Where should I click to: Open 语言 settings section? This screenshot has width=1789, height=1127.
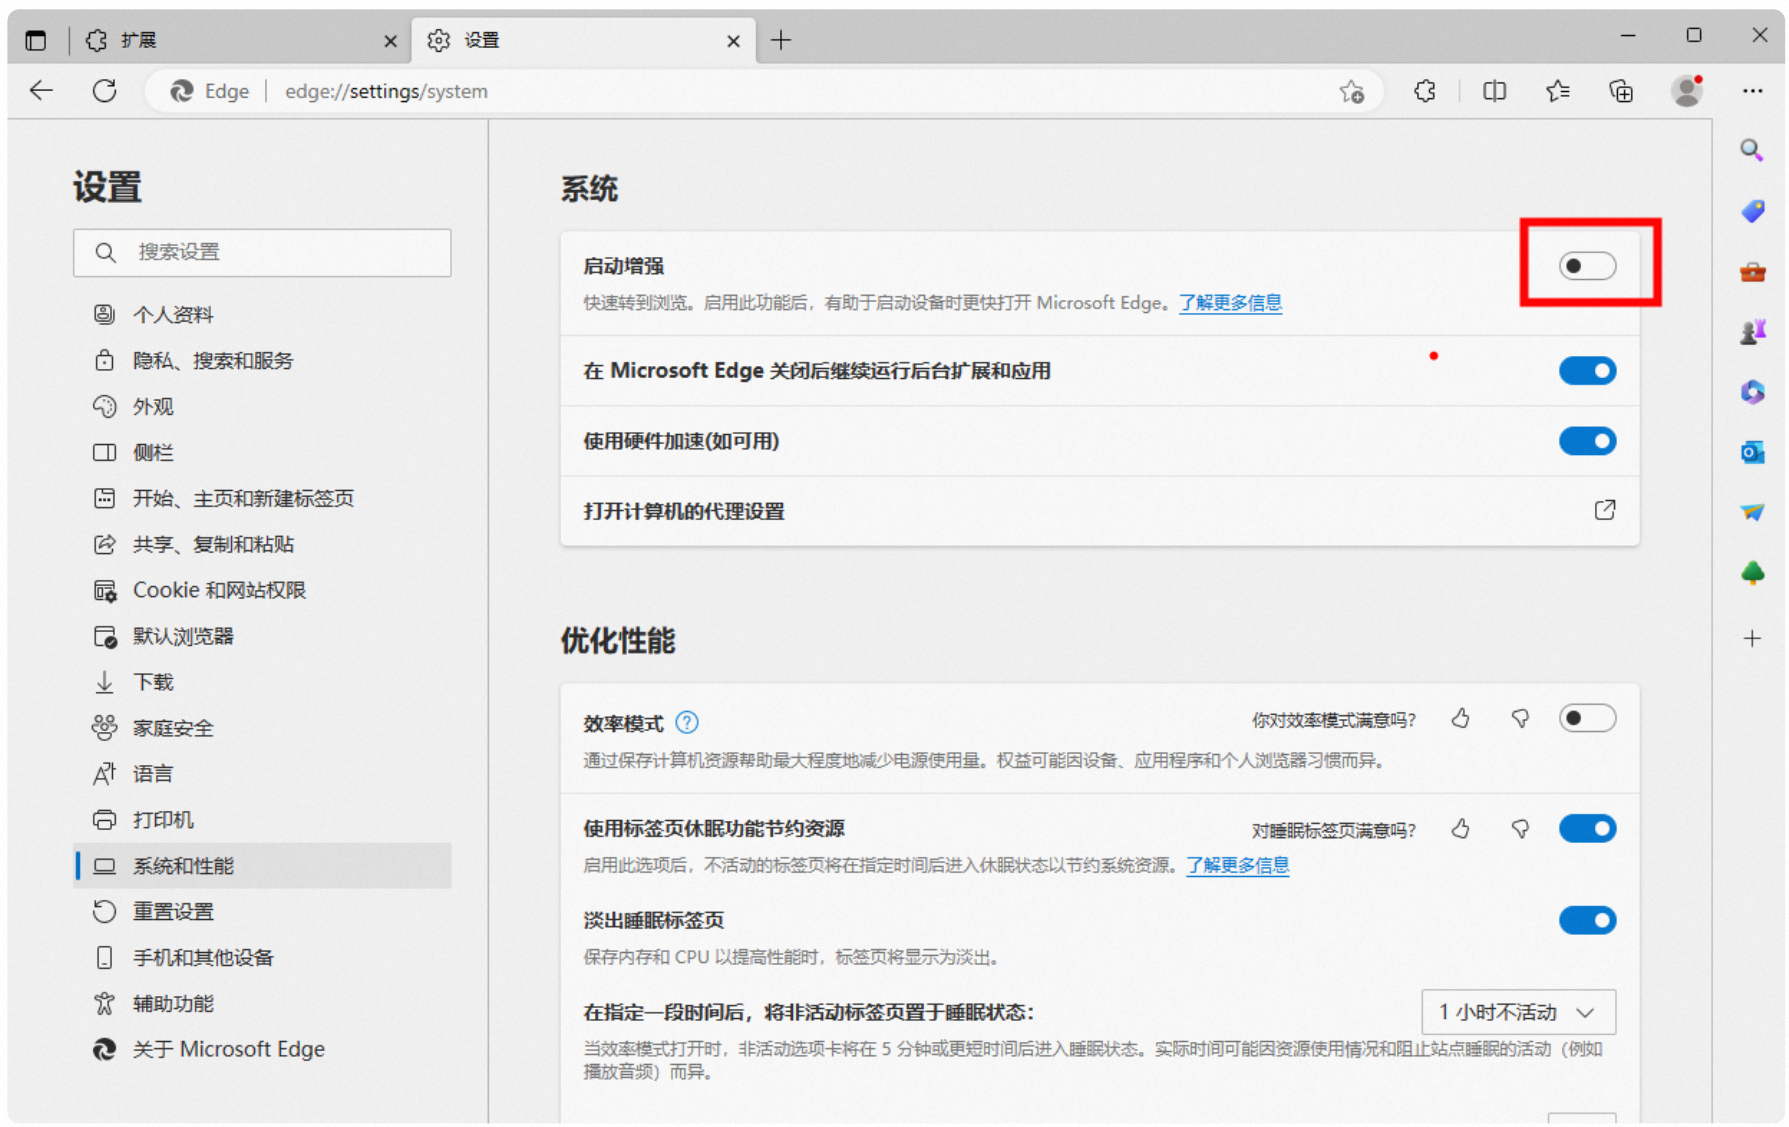(x=263, y=774)
